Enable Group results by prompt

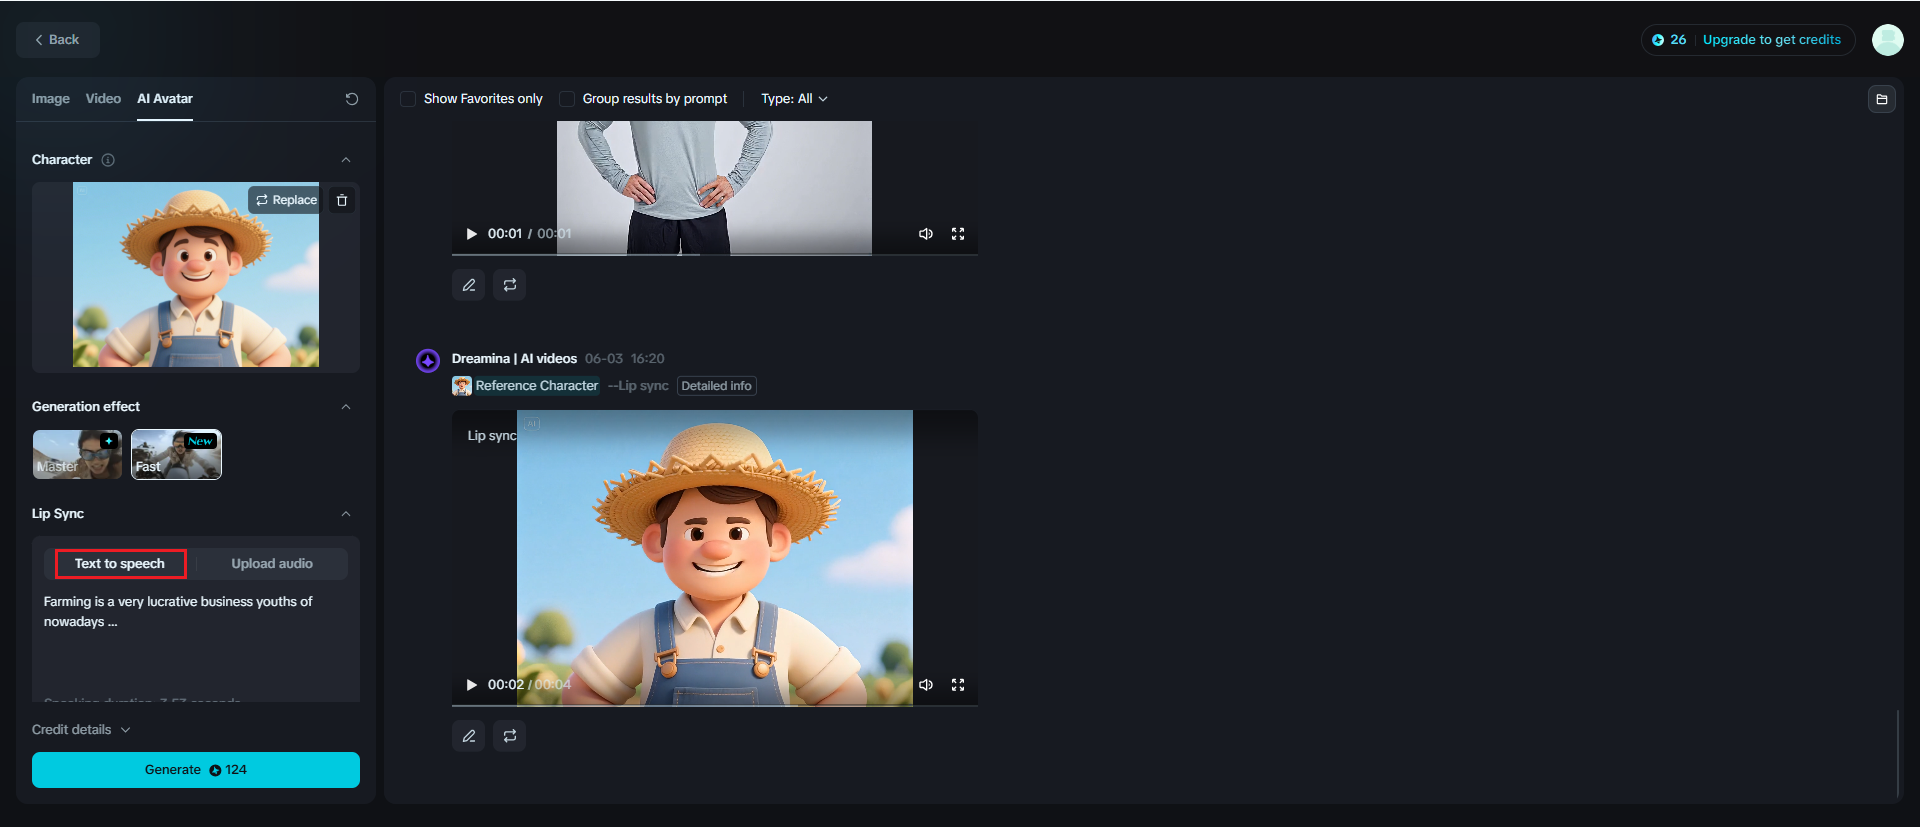click(567, 99)
